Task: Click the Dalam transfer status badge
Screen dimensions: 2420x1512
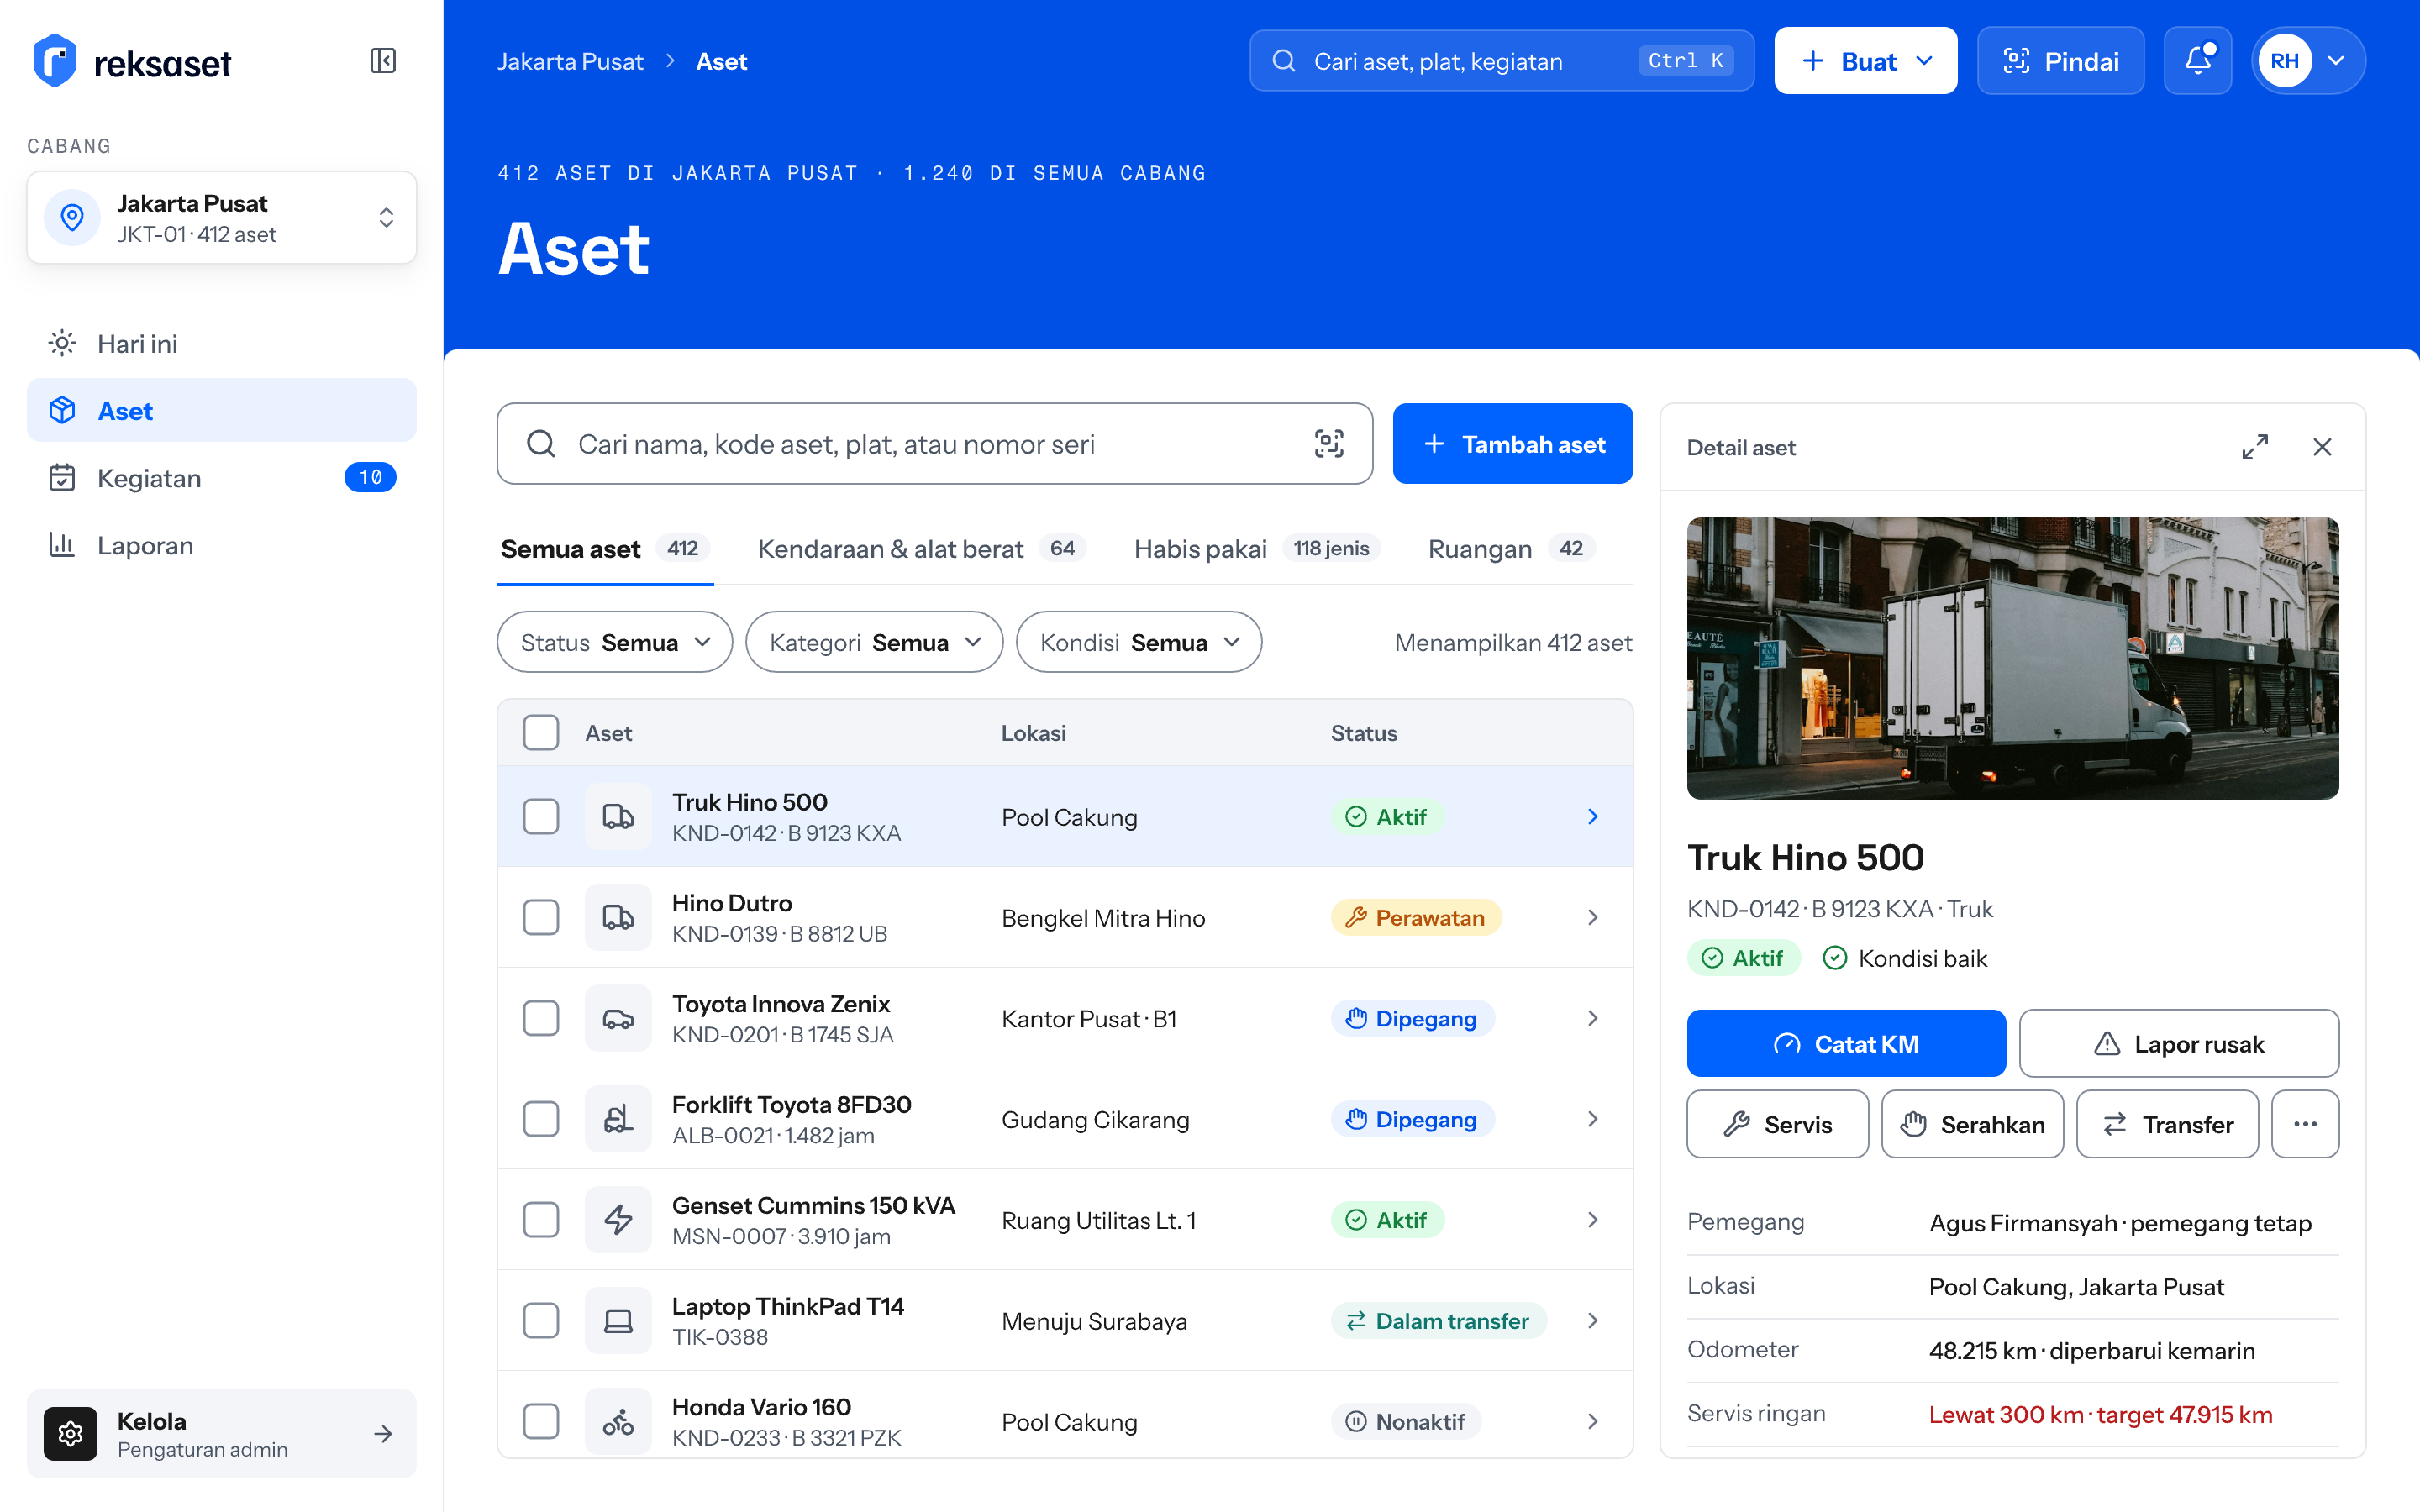Action: 1438,1321
